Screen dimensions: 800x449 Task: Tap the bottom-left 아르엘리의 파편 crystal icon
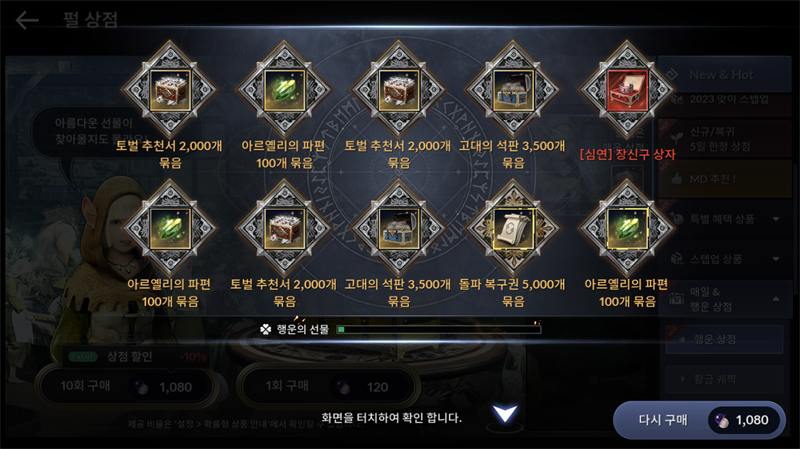tap(170, 229)
